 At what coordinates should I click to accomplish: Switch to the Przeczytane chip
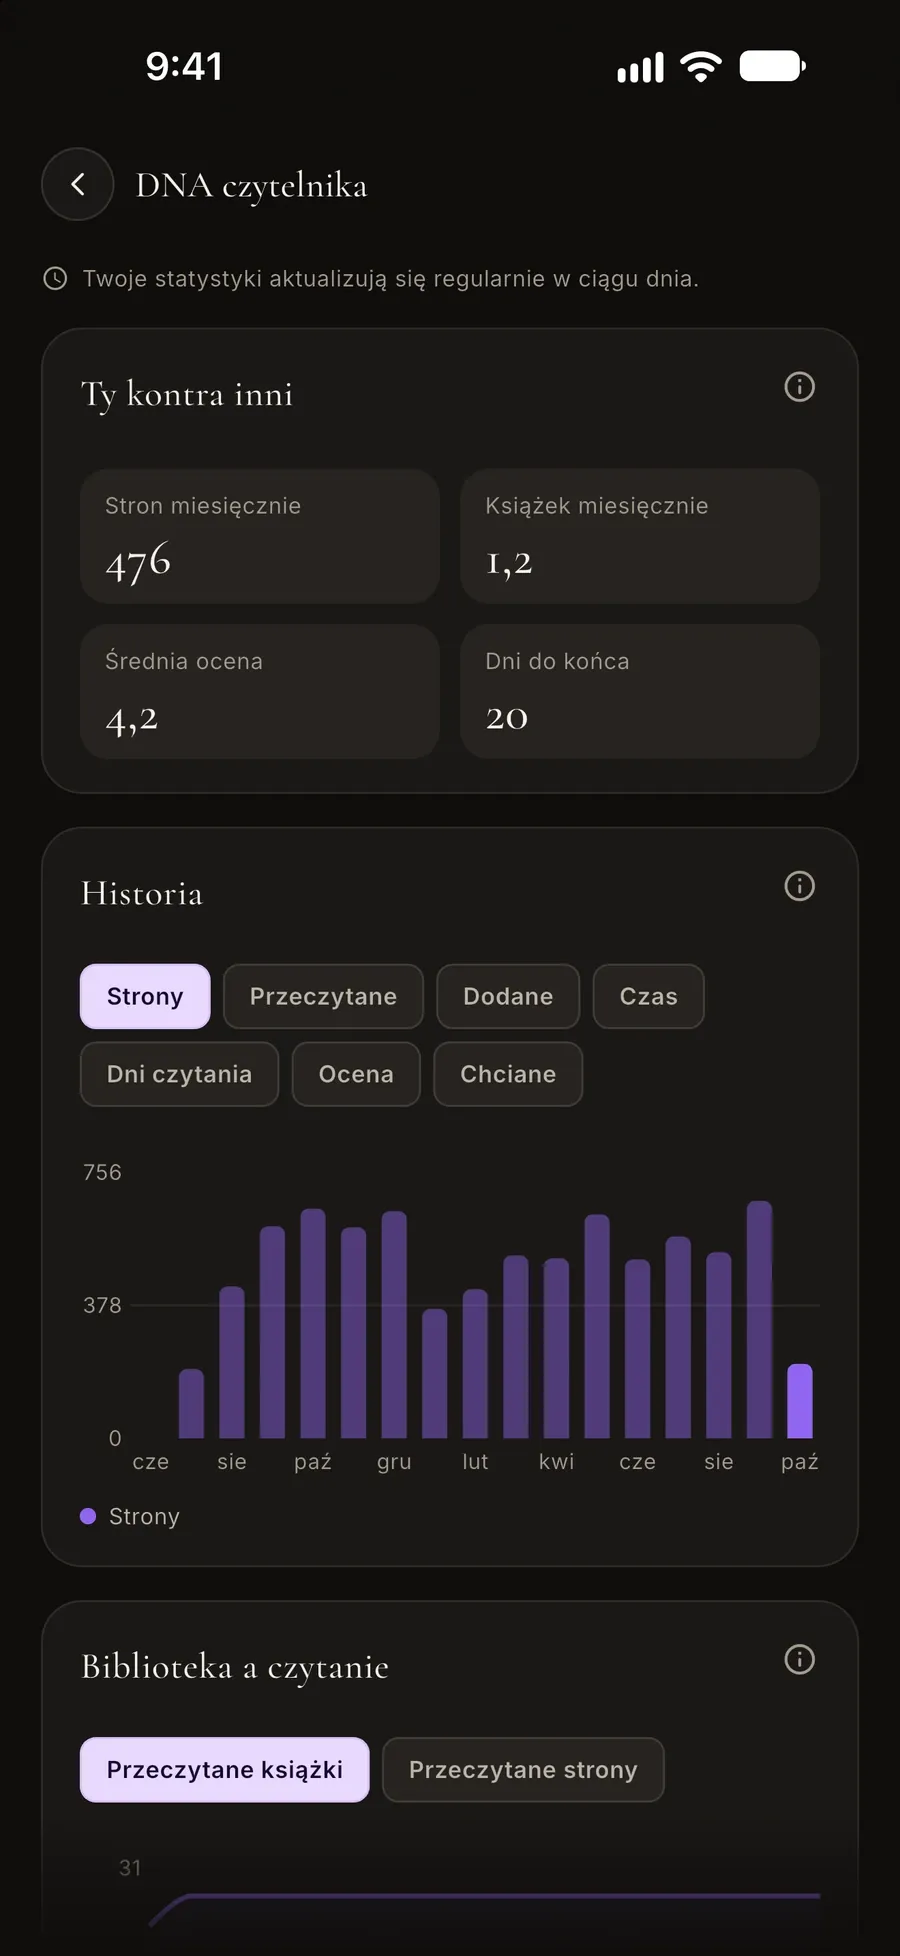(x=323, y=996)
